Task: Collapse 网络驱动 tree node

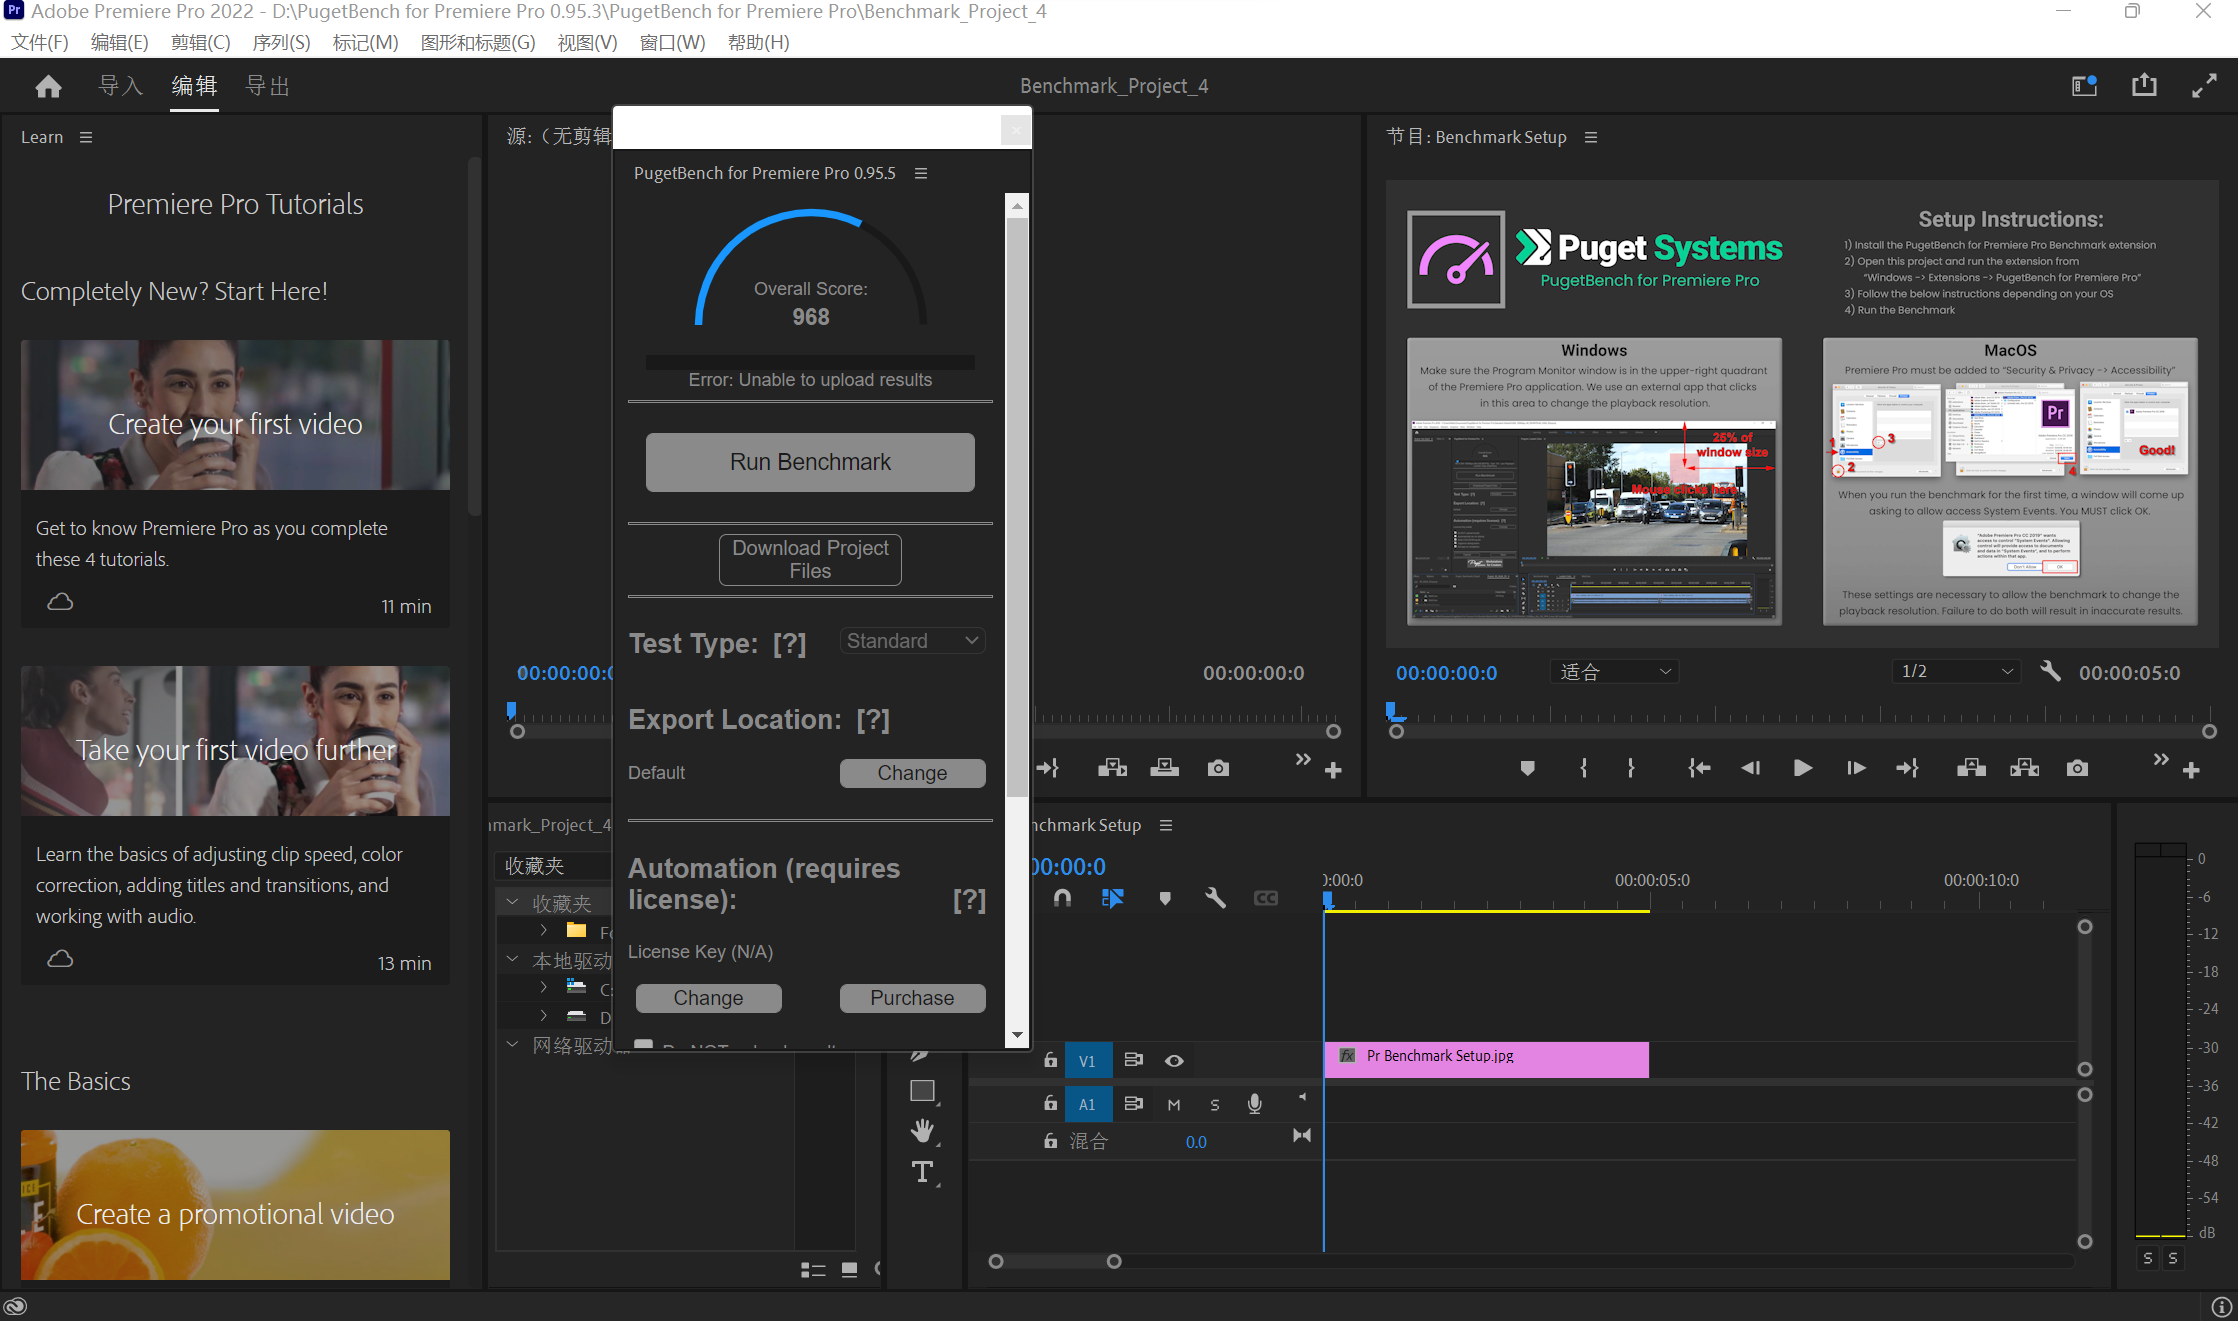Action: (x=513, y=1045)
